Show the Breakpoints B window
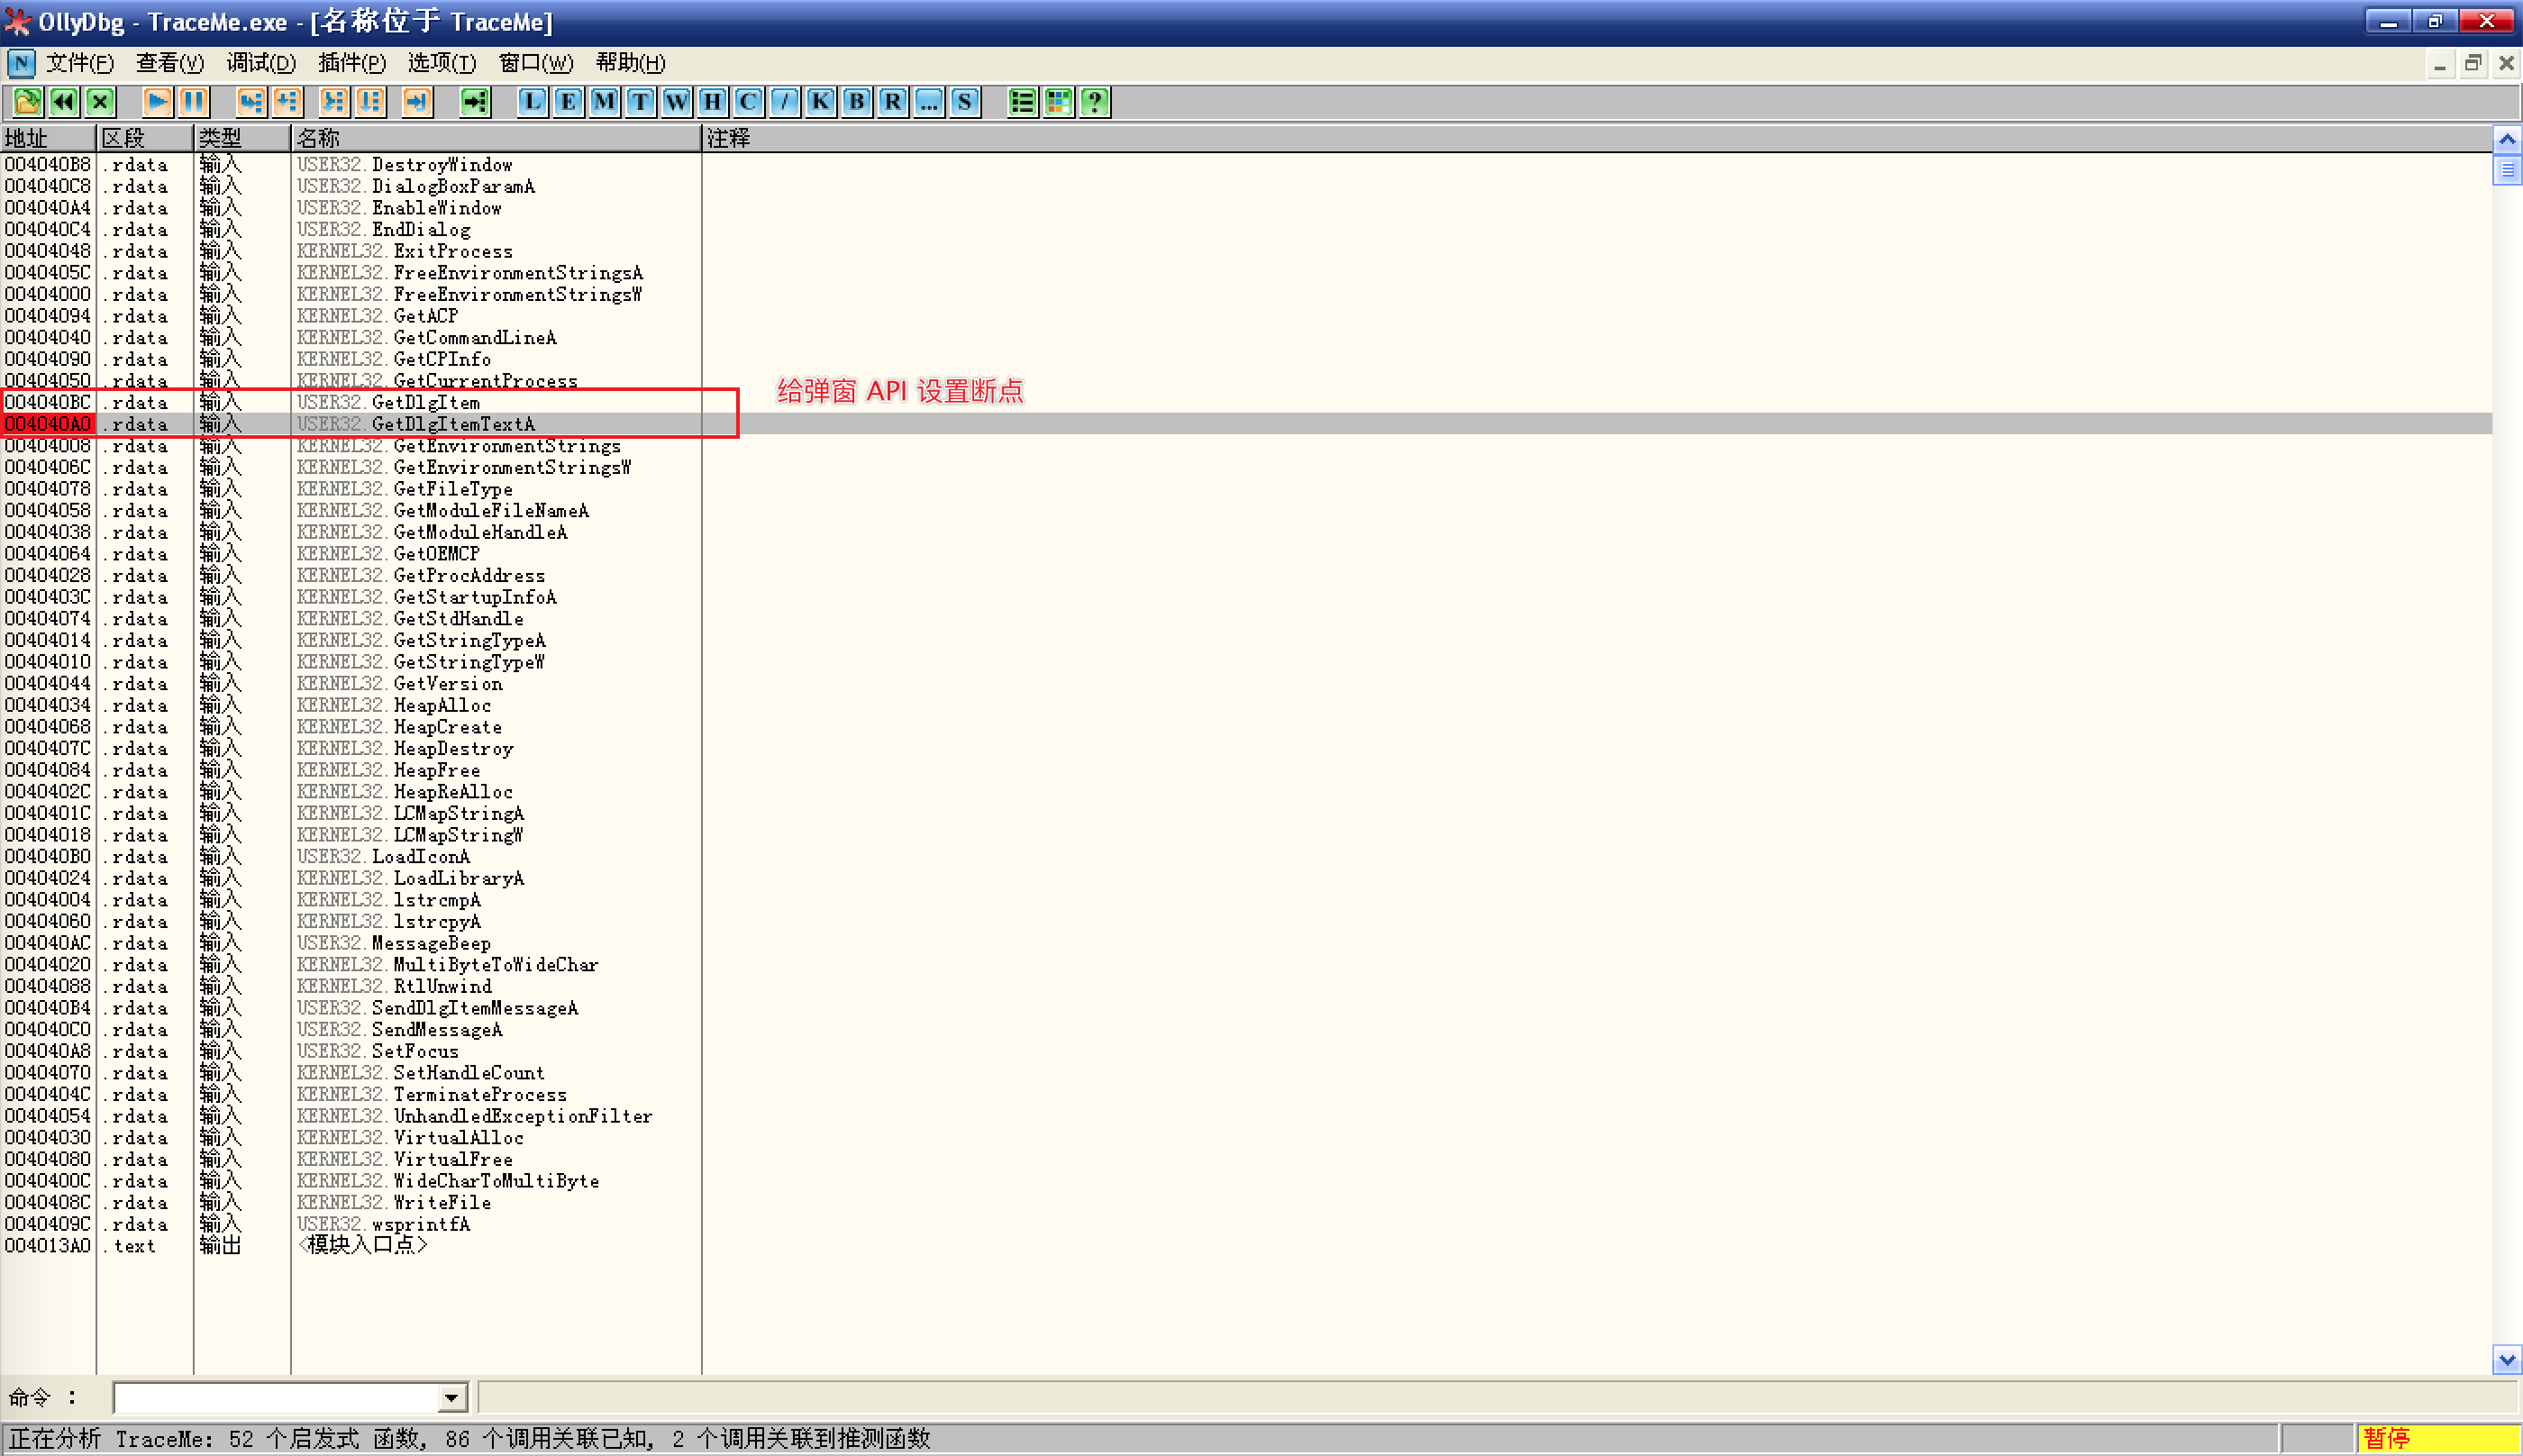2523x1456 pixels. pos(856,101)
